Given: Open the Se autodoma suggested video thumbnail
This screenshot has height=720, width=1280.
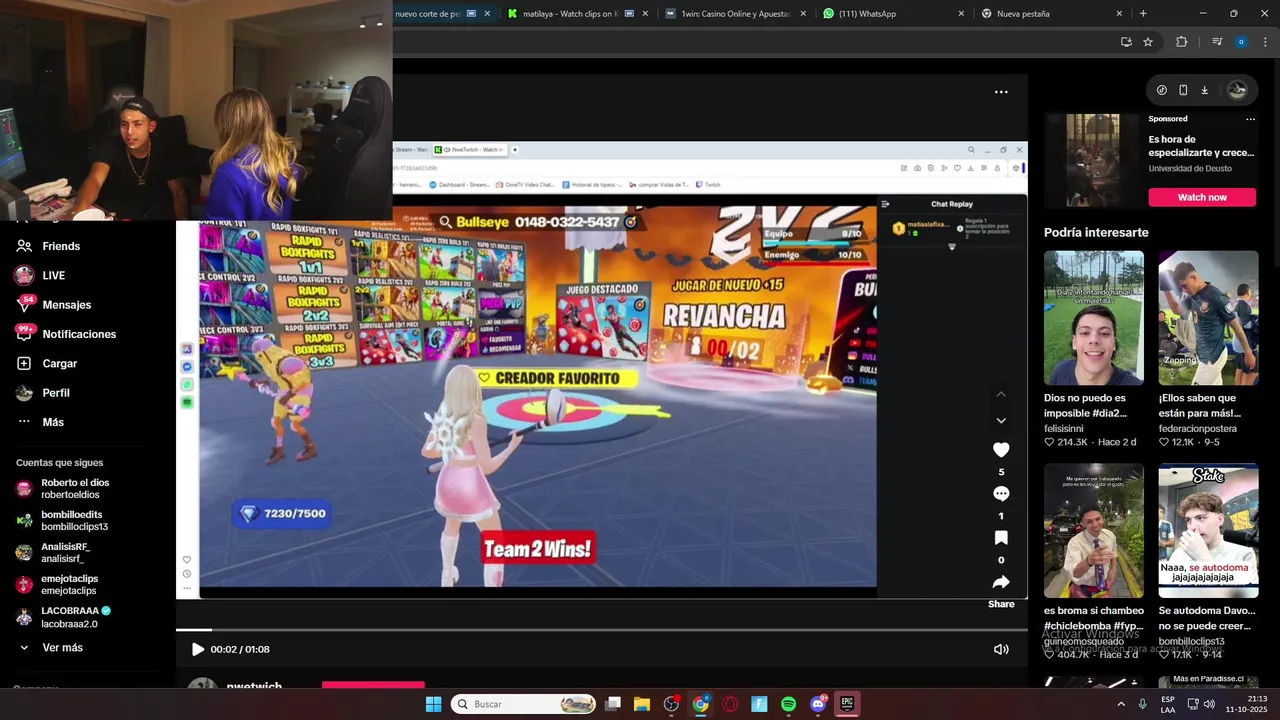Looking at the screenshot, I should pos(1208,531).
